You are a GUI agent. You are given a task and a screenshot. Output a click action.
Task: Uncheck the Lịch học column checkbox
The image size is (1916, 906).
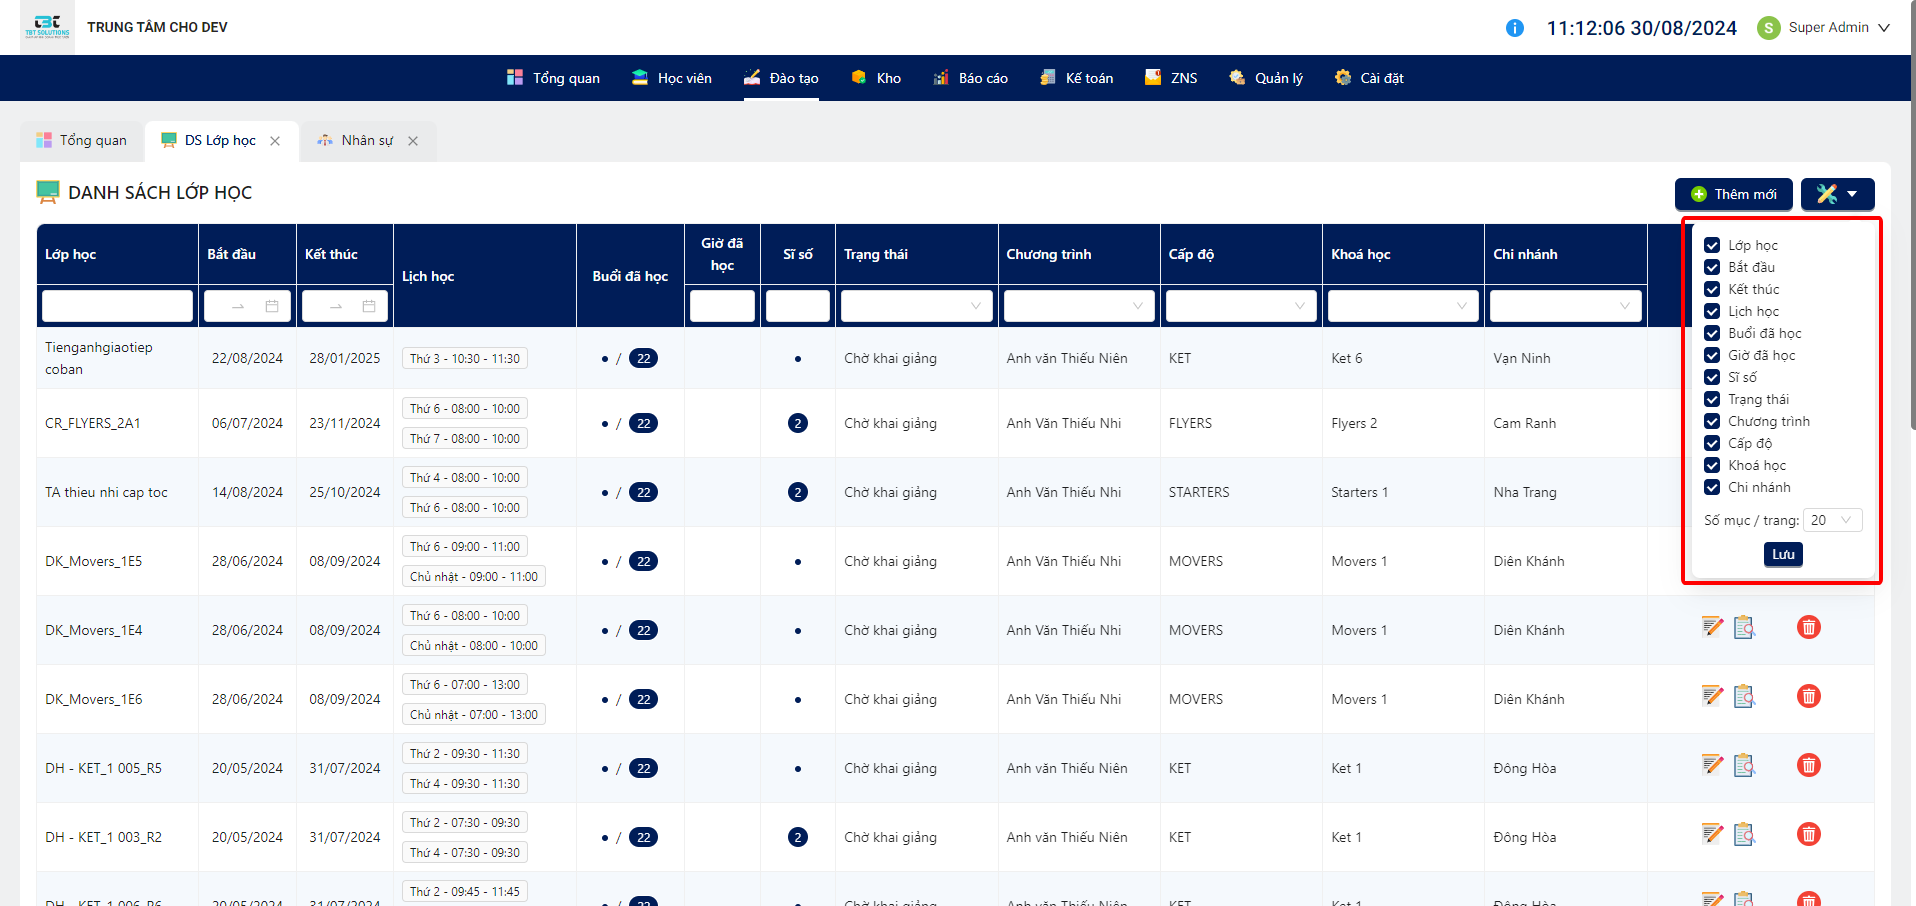tap(1712, 311)
